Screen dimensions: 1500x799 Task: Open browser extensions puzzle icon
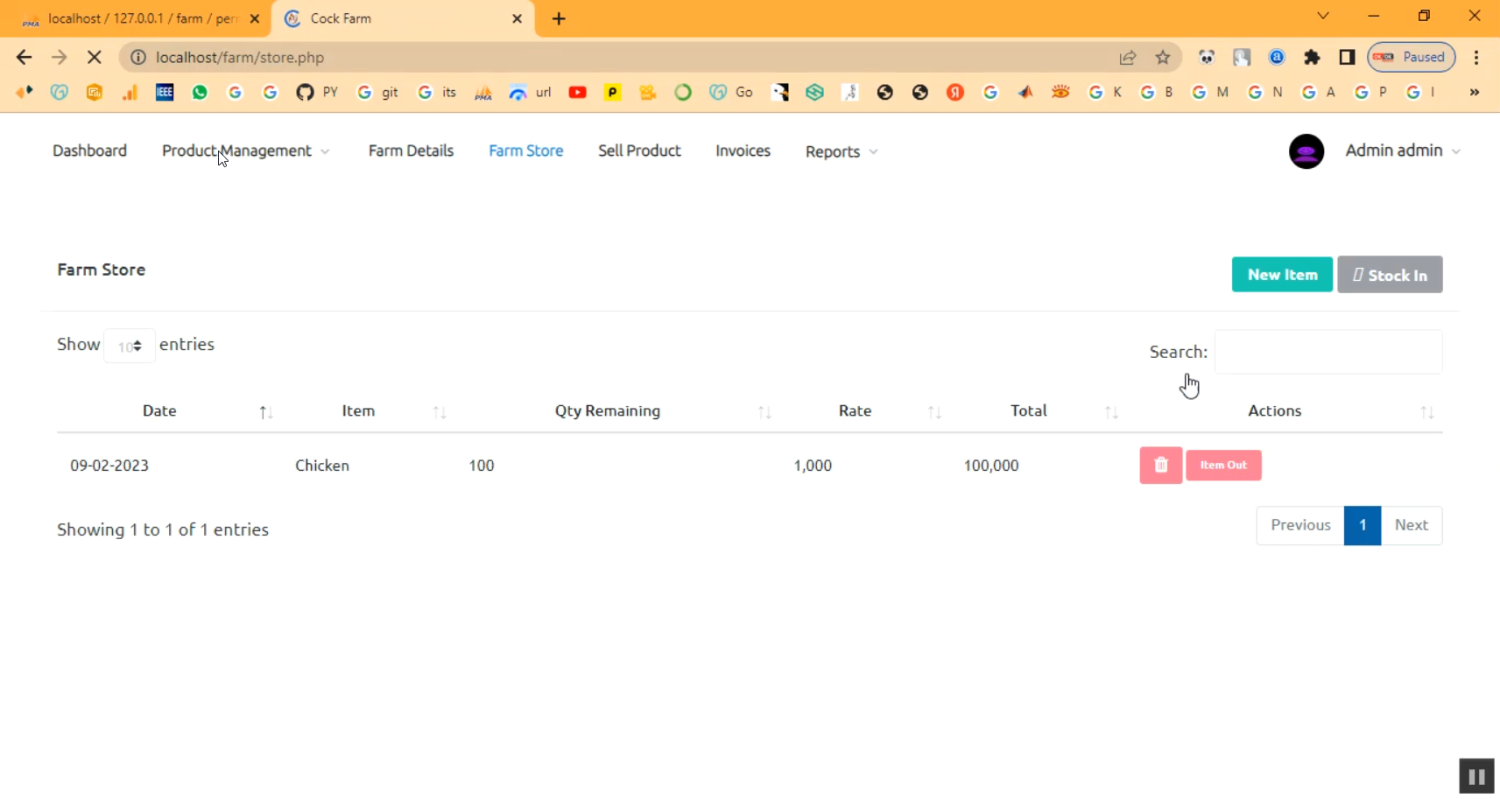1312,57
